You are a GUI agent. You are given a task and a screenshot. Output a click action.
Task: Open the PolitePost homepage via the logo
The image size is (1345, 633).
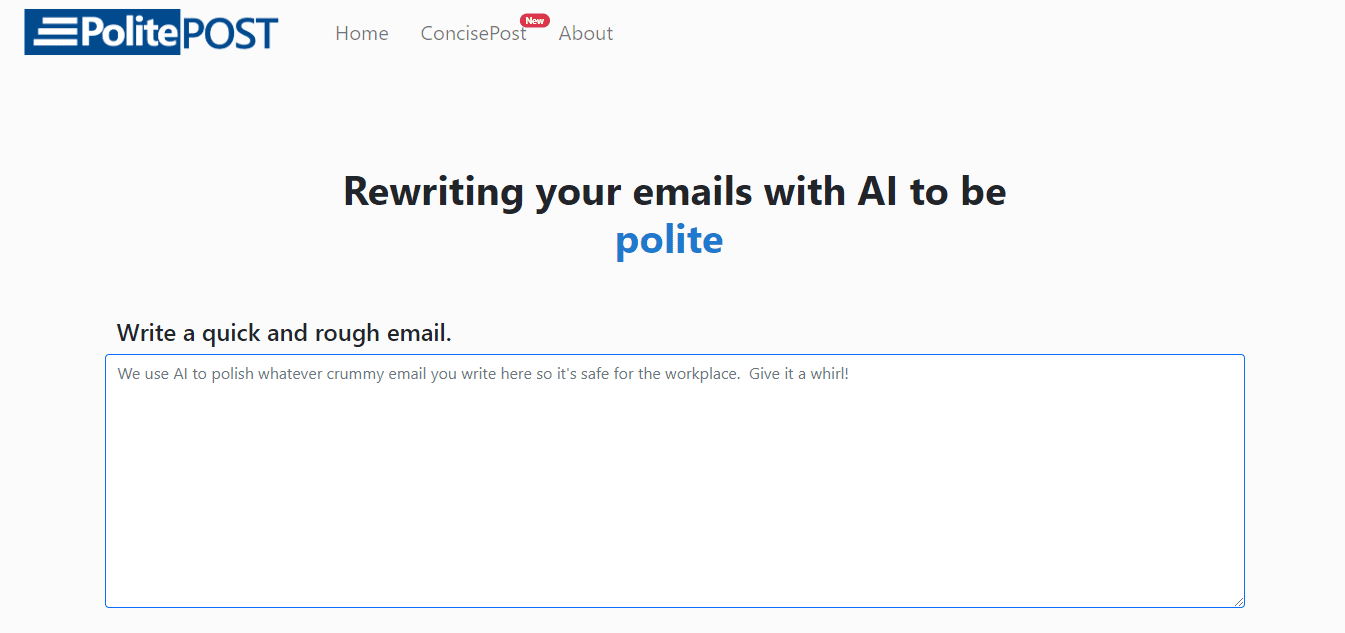[150, 32]
